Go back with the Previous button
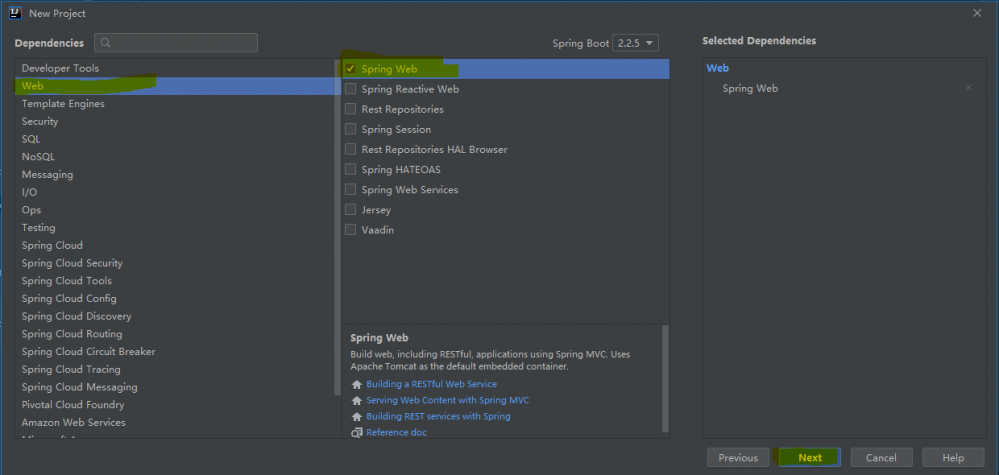Image resolution: width=999 pixels, height=475 pixels. [x=738, y=457]
